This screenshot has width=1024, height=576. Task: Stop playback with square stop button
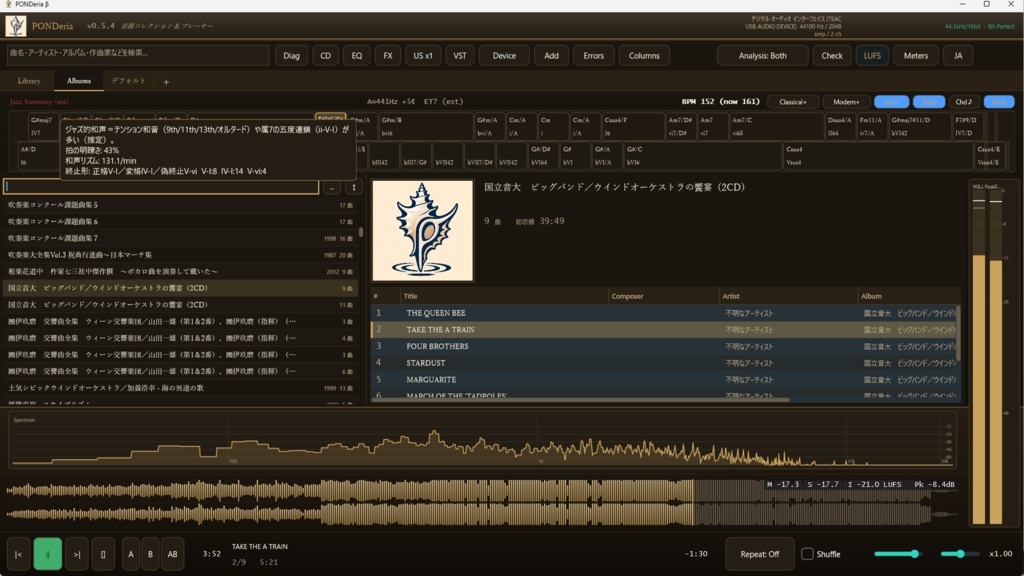click(103, 554)
